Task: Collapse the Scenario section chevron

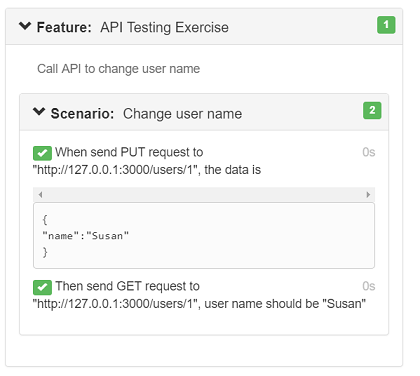Action: point(39,111)
